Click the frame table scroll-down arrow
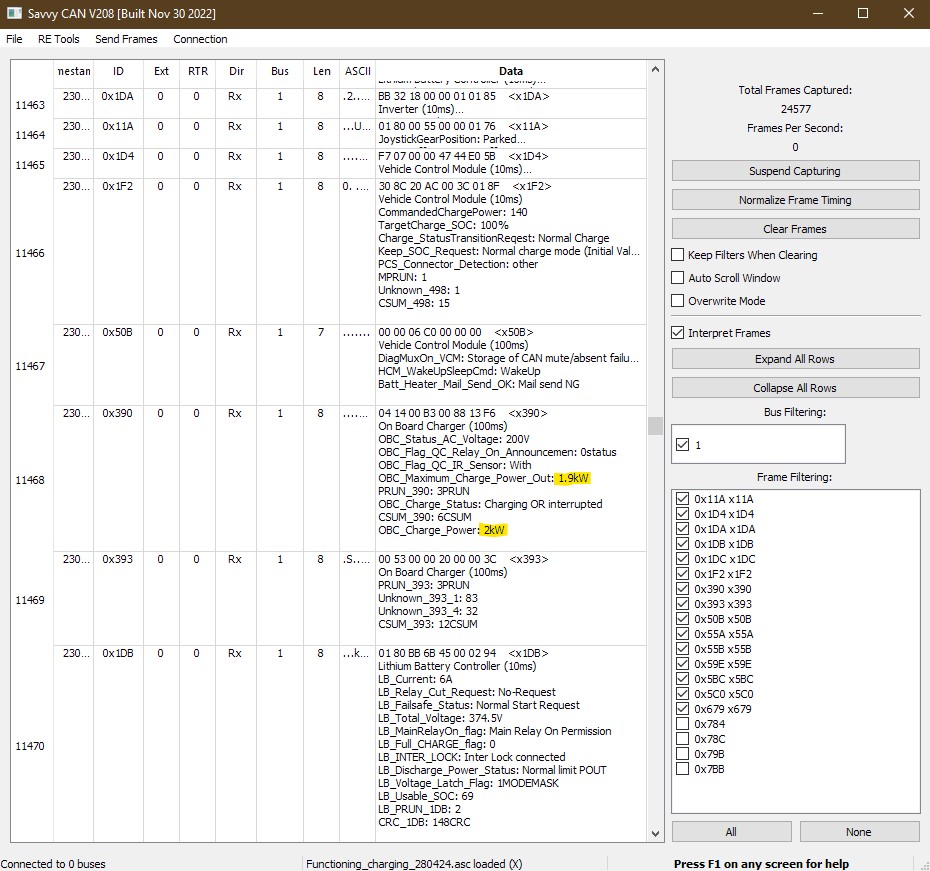Image resolution: width=930 pixels, height=871 pixels. tap(656, 834)
